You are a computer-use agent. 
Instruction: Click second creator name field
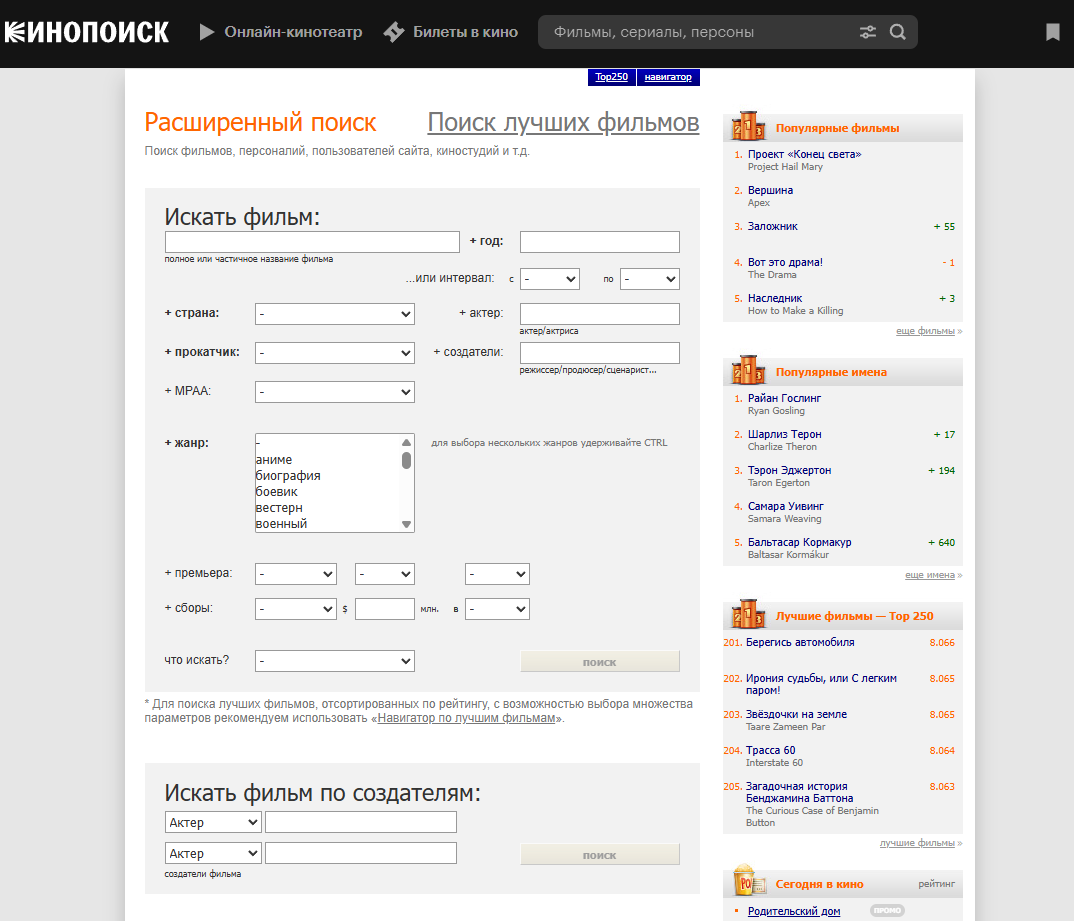tap(361, 853)
